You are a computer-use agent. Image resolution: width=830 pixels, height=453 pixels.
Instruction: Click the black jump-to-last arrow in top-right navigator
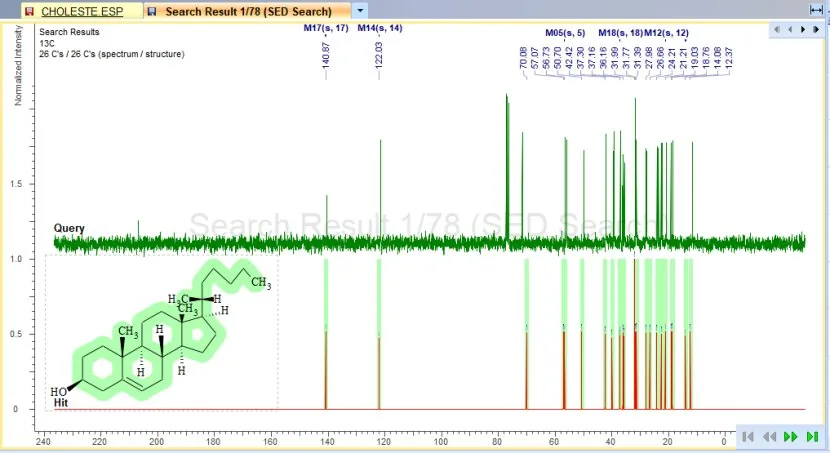pos(816,30)
